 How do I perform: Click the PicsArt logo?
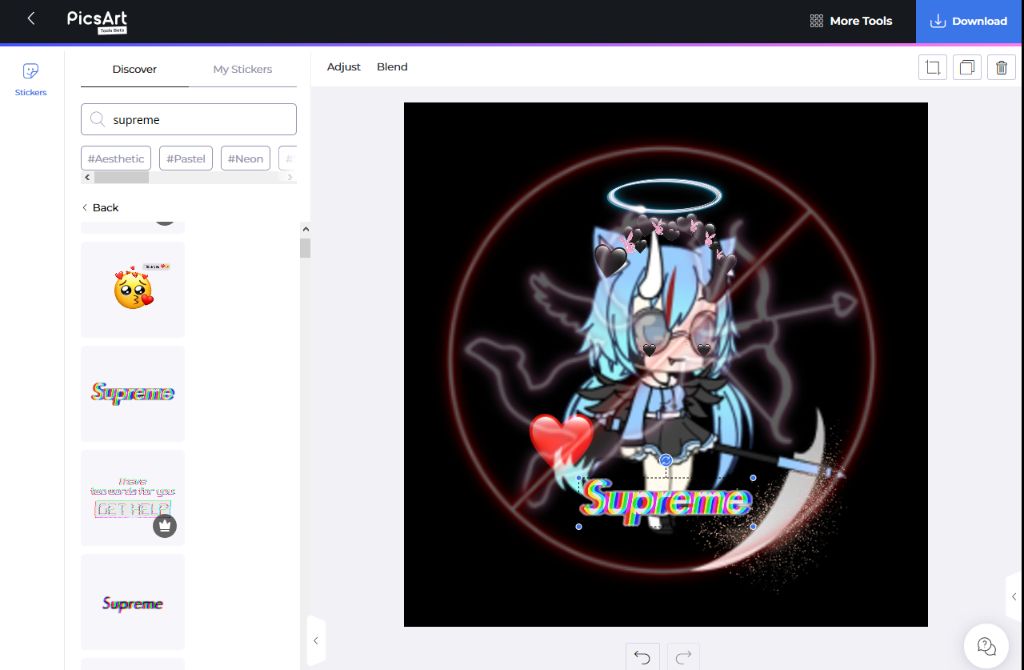point(97,21)
